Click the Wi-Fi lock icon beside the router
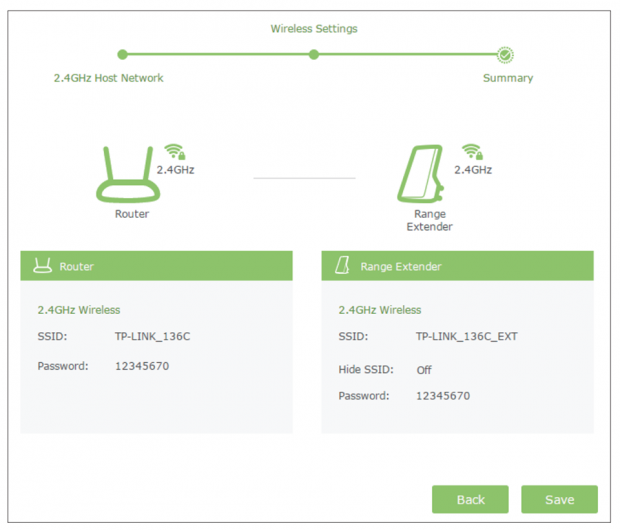The width and height of the screenshot is (620, 530). pyautogui.click(x=176, y=152)
